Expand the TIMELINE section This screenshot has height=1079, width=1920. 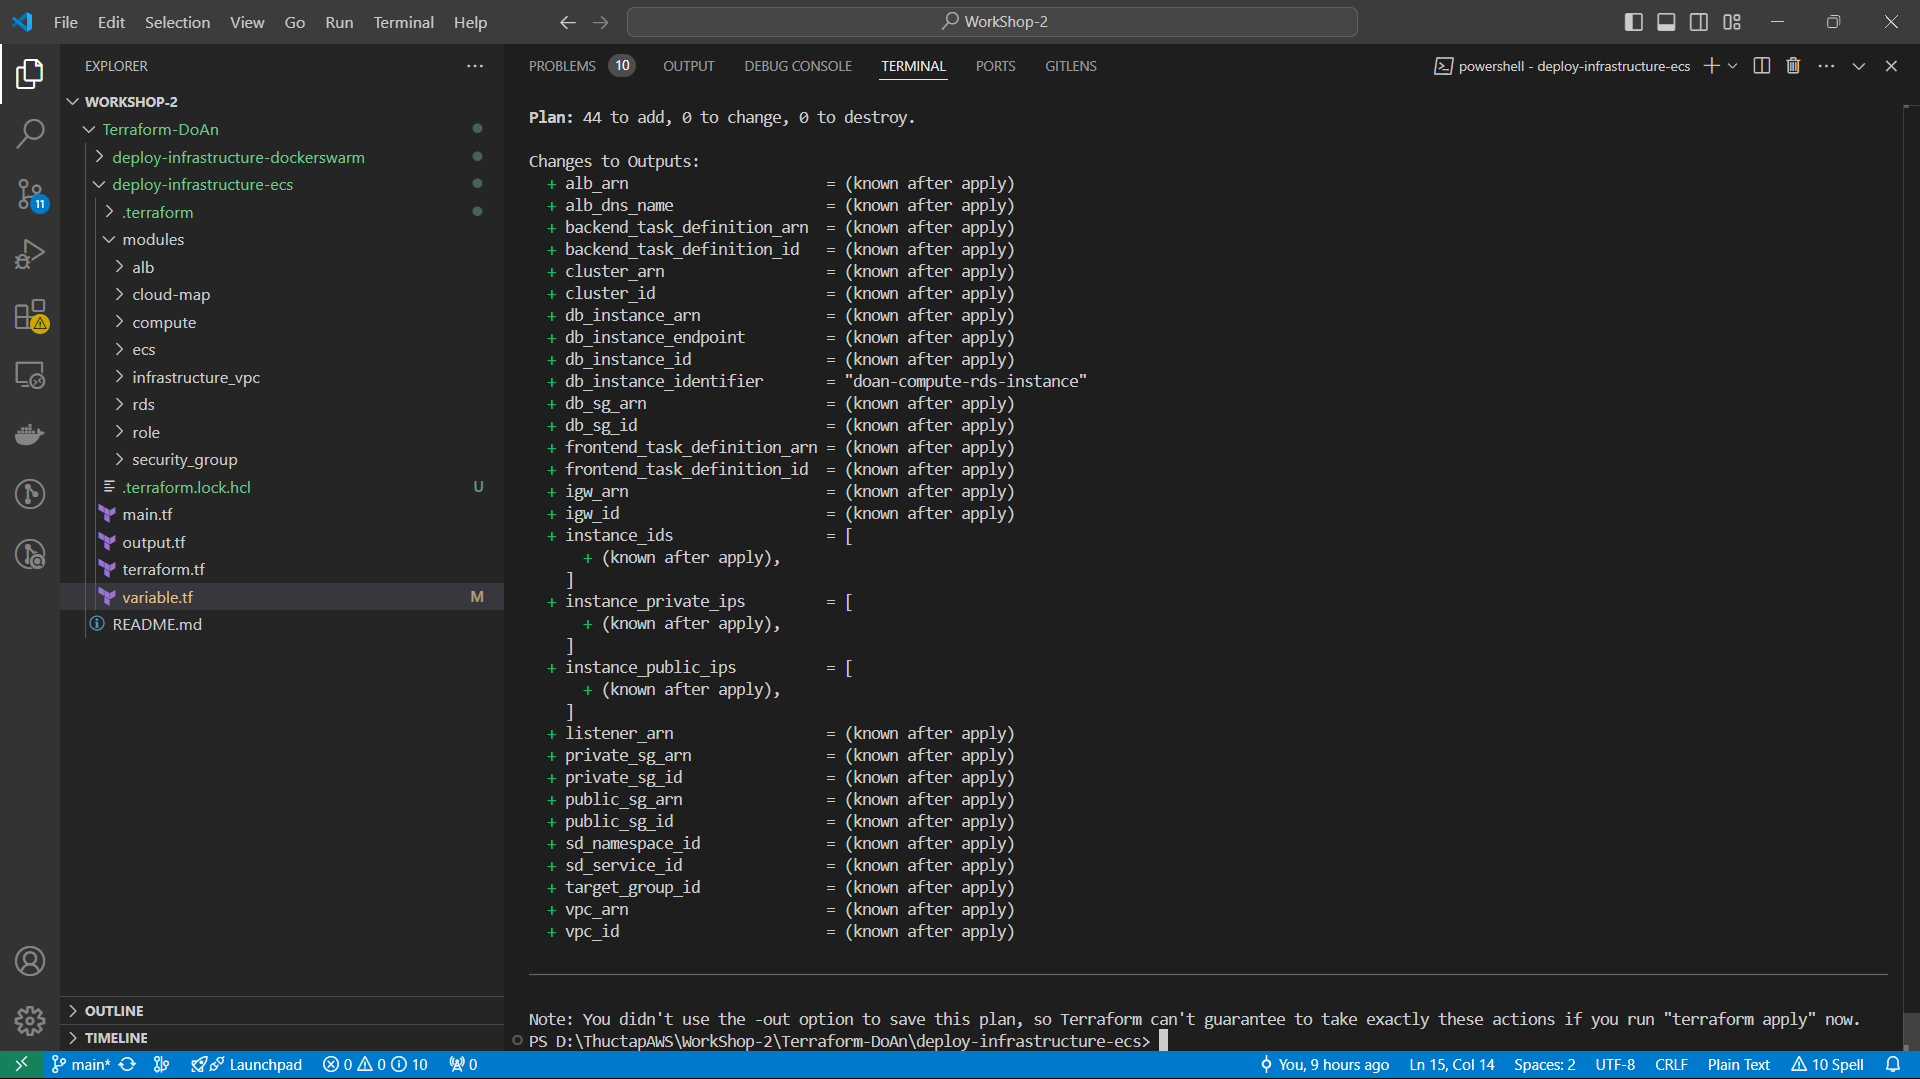[115, 1038]
